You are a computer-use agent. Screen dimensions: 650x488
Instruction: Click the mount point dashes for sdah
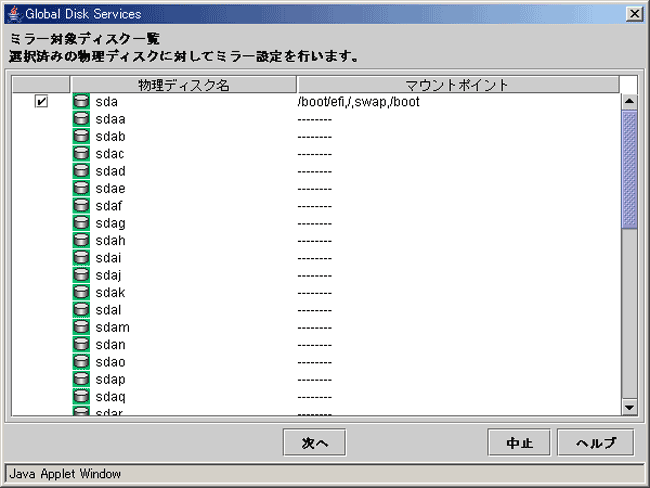[315, 241]
